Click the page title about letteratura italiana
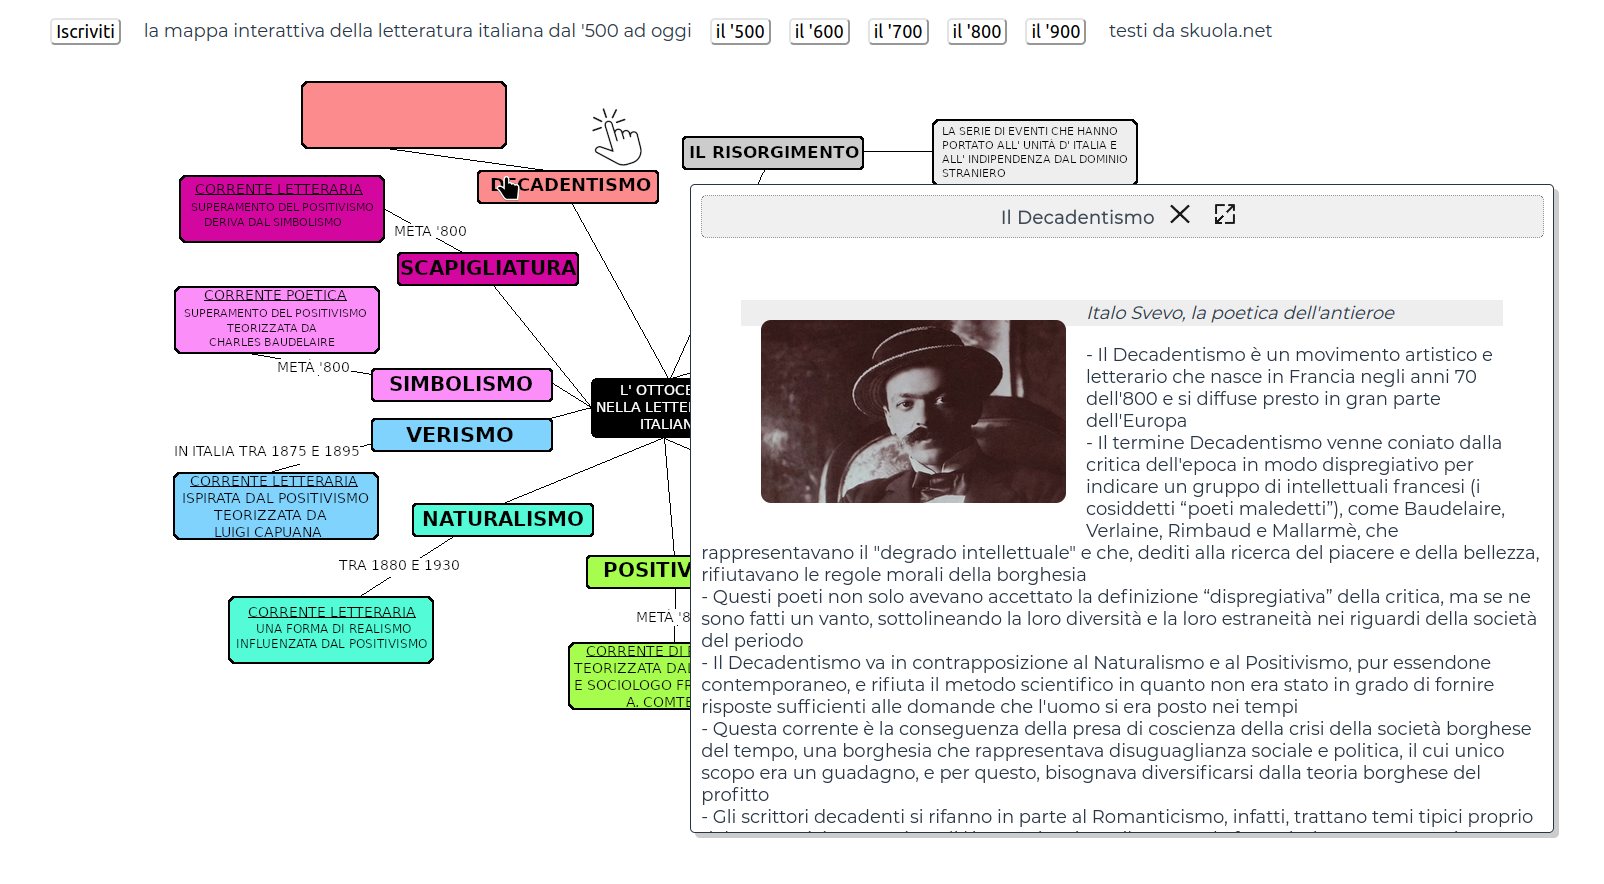 [418, 31]
